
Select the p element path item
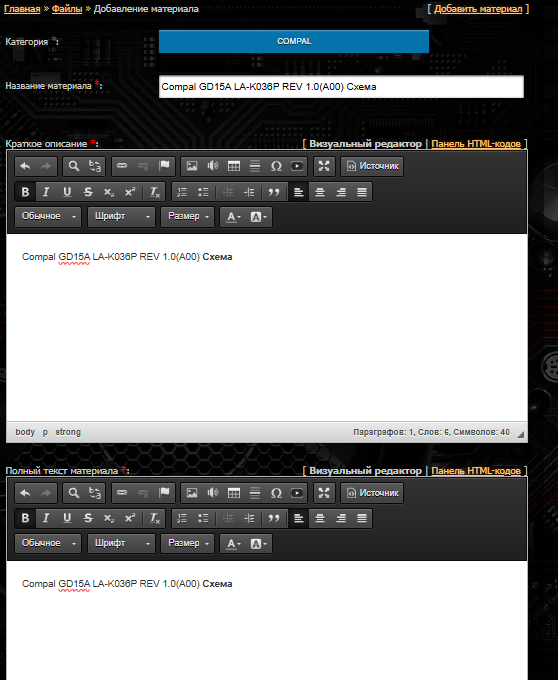coord(45,432)
